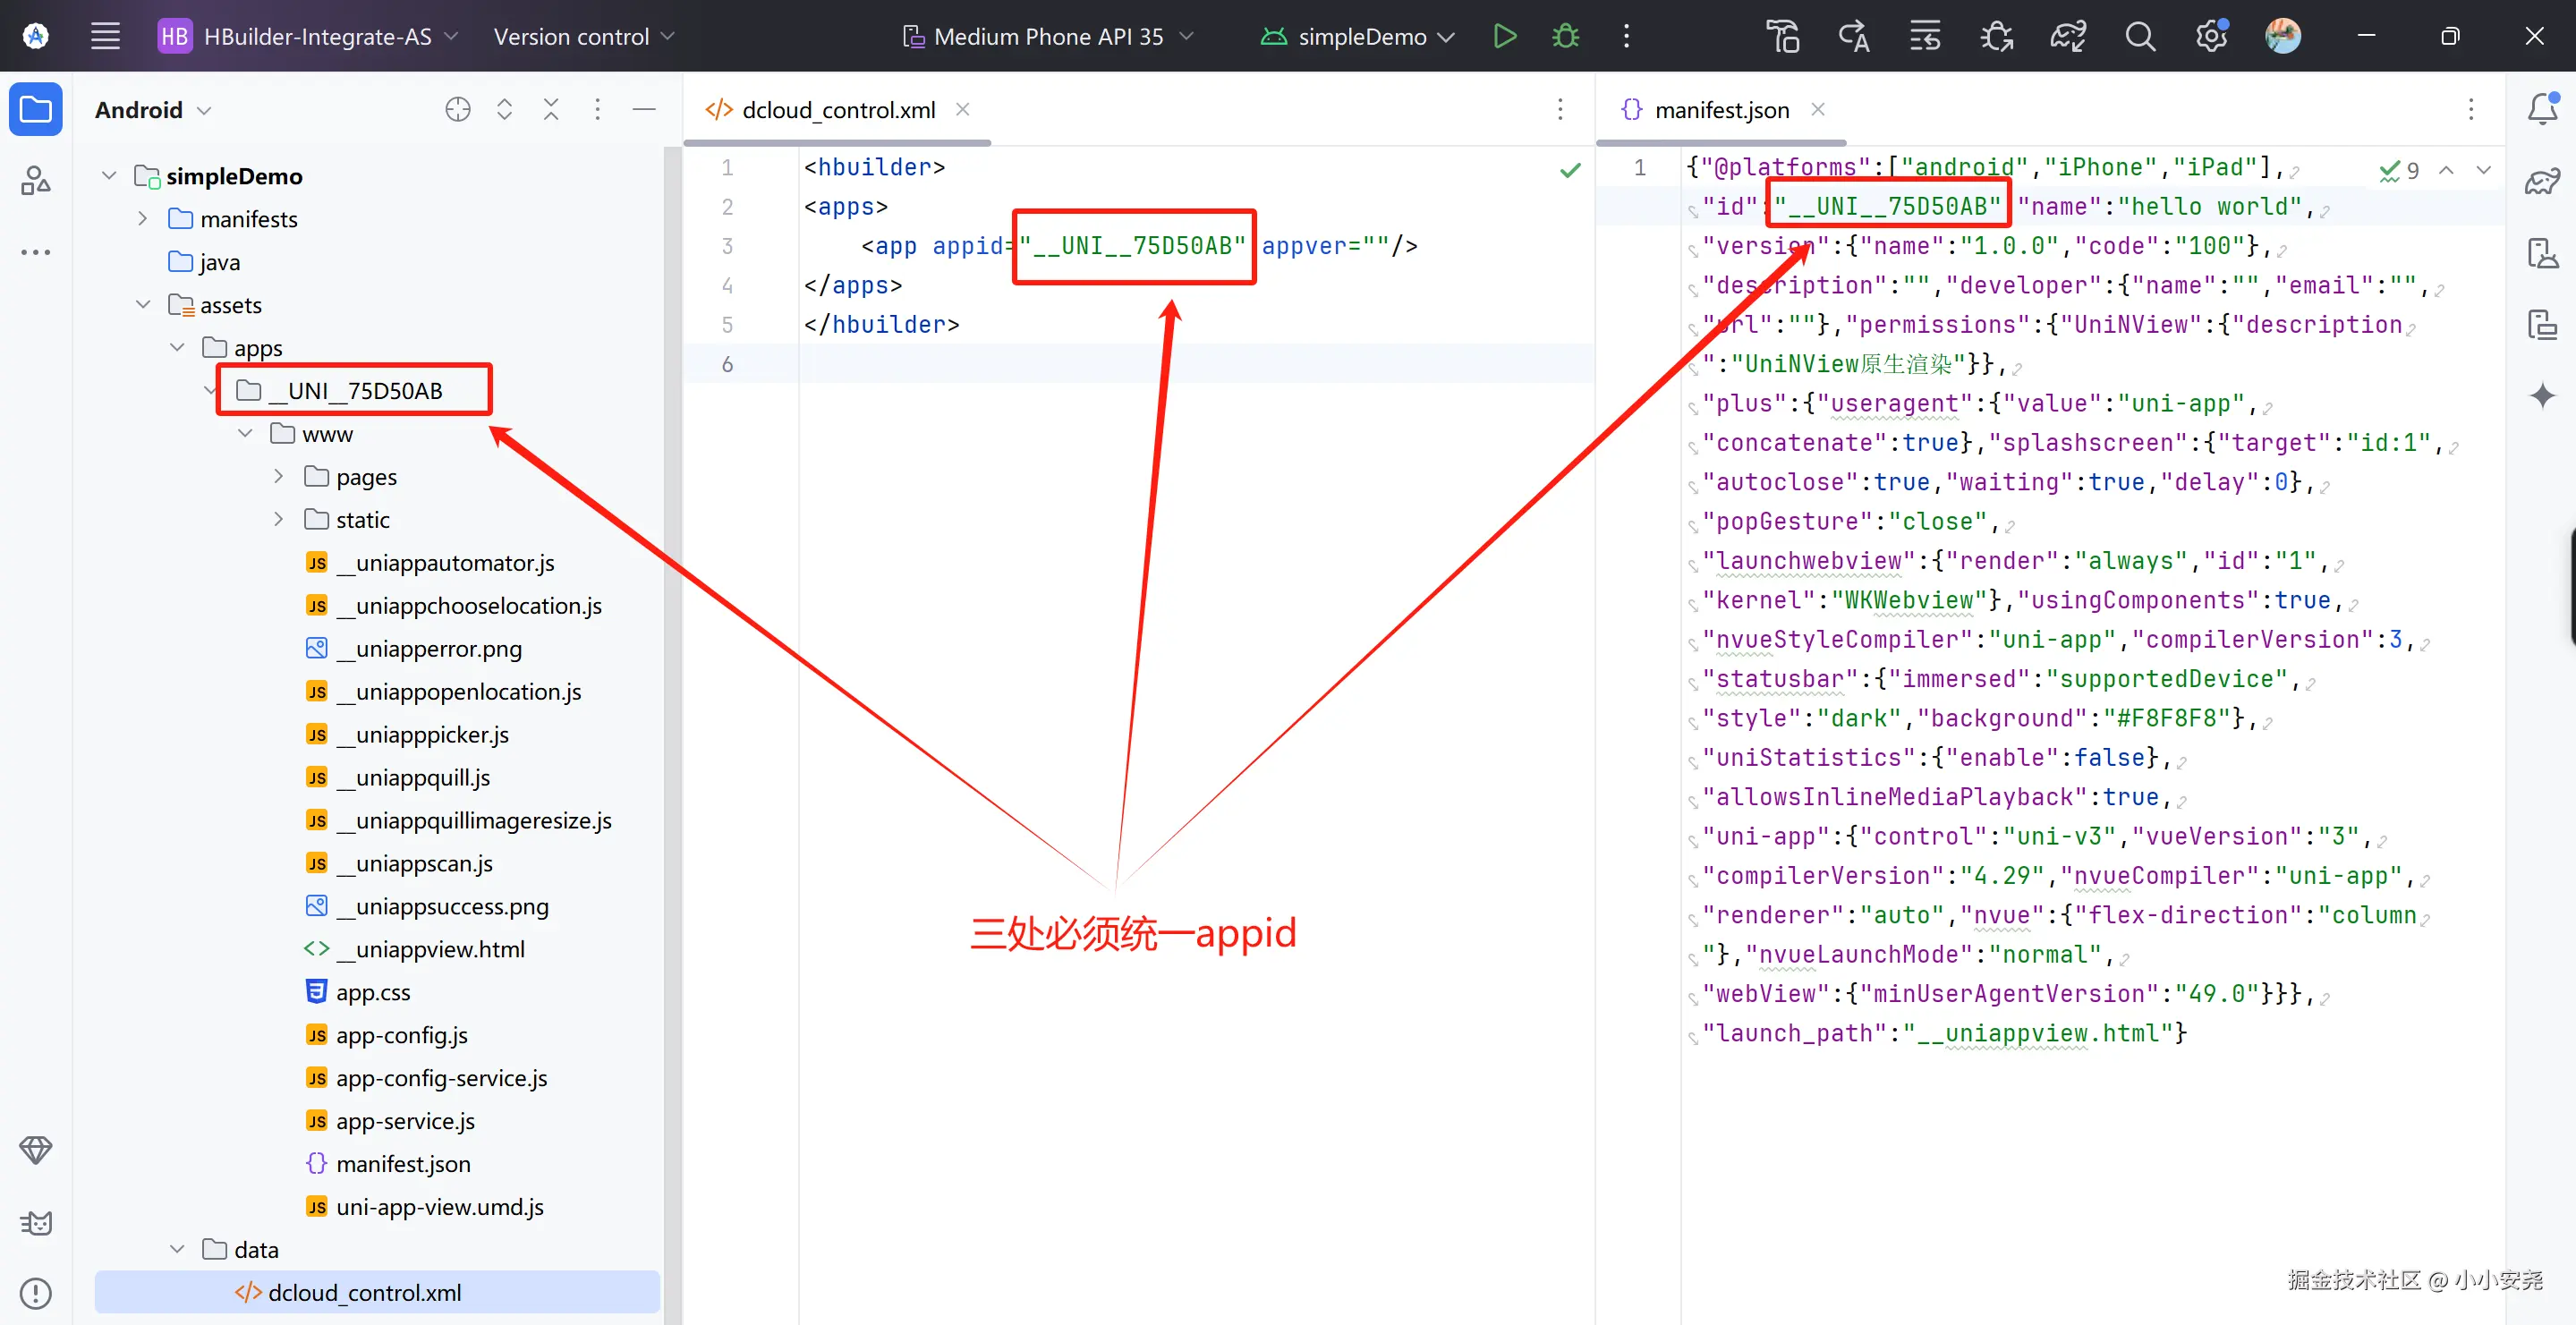Screen dimensions: 2576x1325
Task: Click the Select Opened File crosshair icon
Action: point(458,109)
